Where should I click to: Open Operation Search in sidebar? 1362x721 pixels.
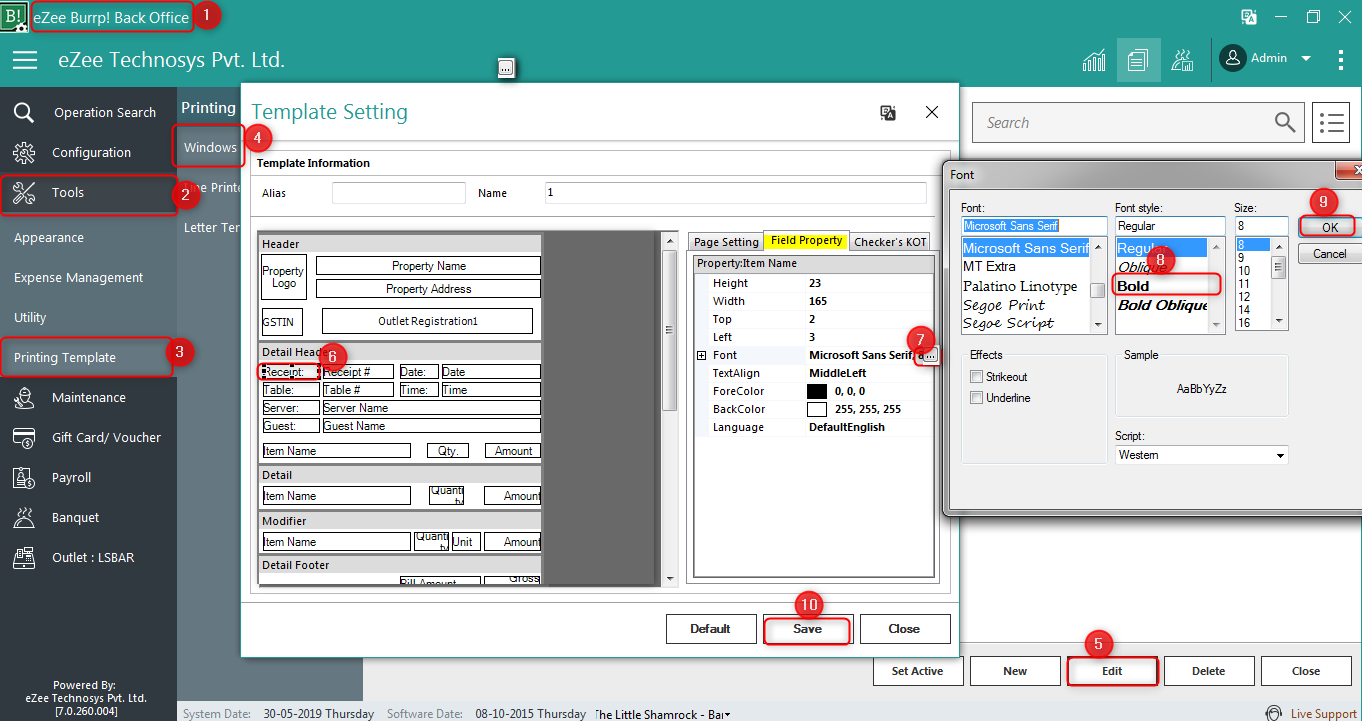[x=89, y=113]
